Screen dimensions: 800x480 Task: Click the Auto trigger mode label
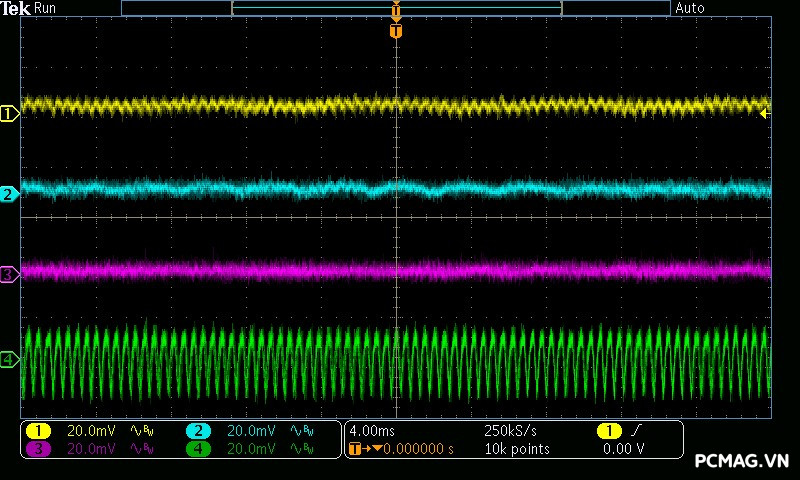[x=690, y=8]
